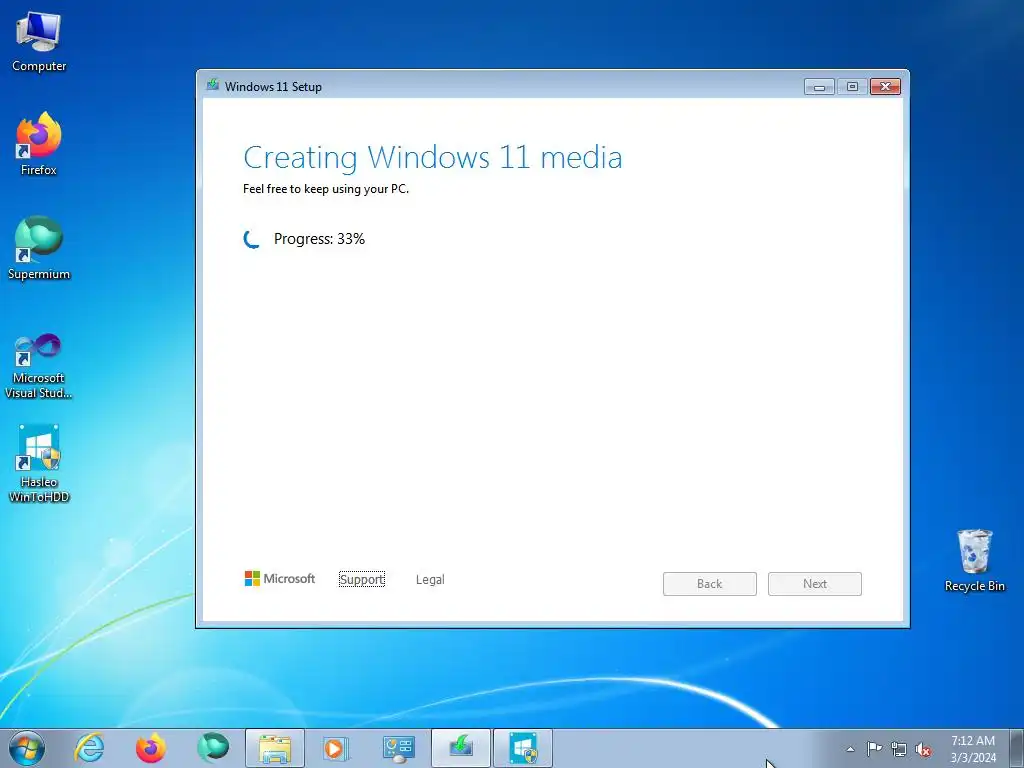
Task: Open the clock showing 7:12 AM
Action: point(973,749)
